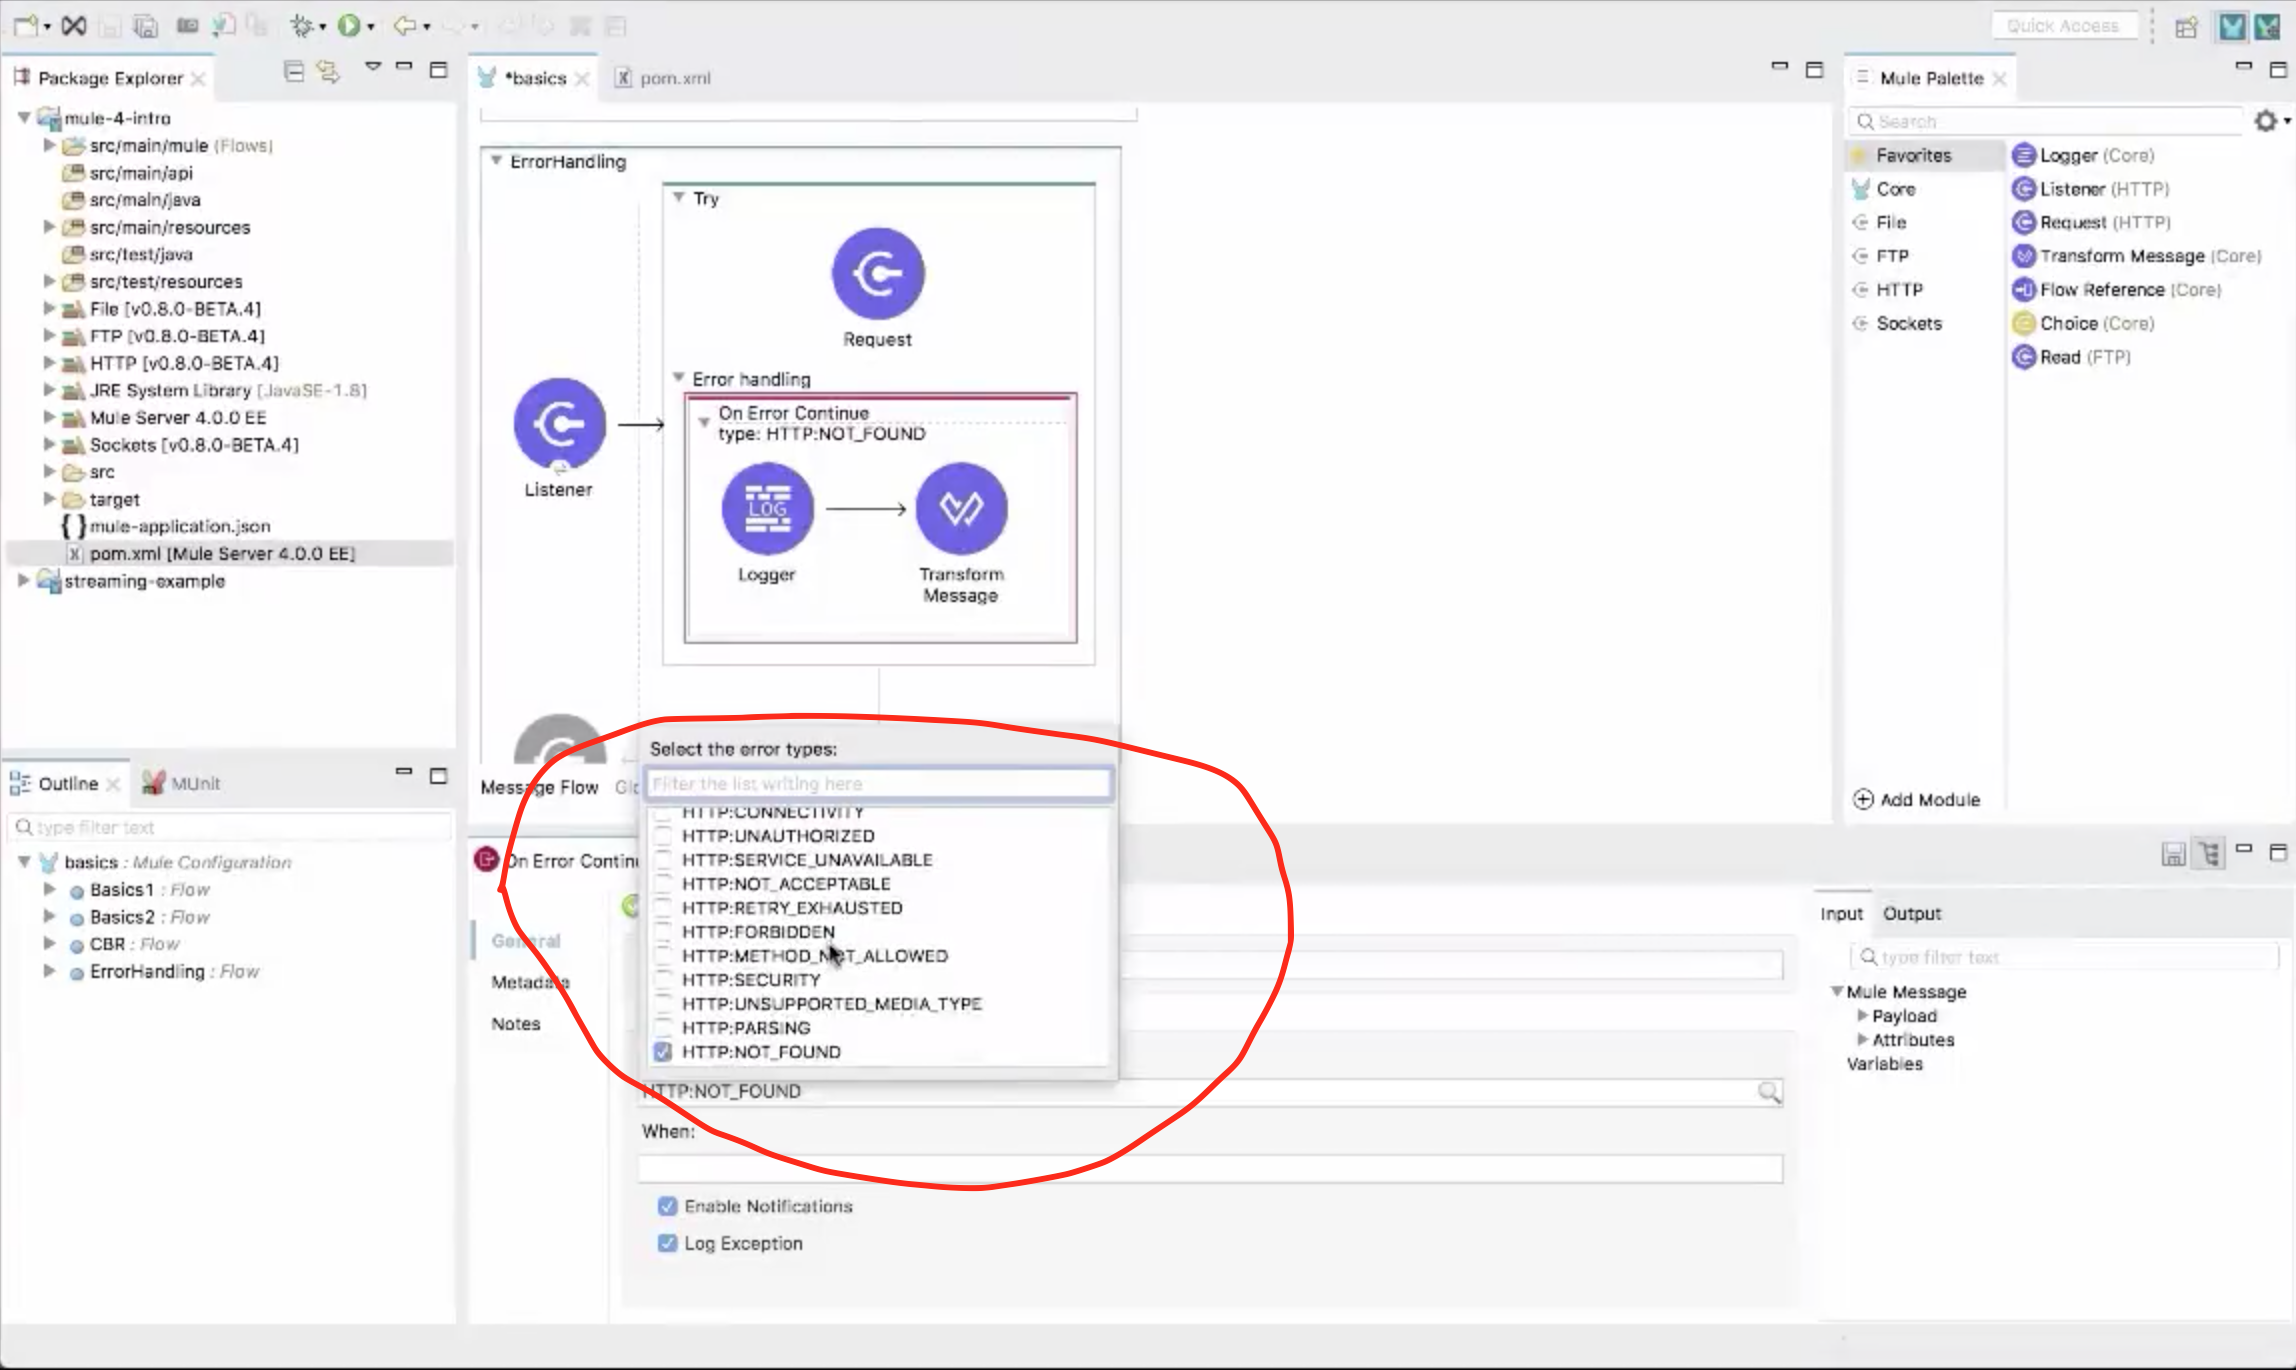Collapse the Try scope triangle
The height and width of the screenshot is (1370, 2296).
679,198
